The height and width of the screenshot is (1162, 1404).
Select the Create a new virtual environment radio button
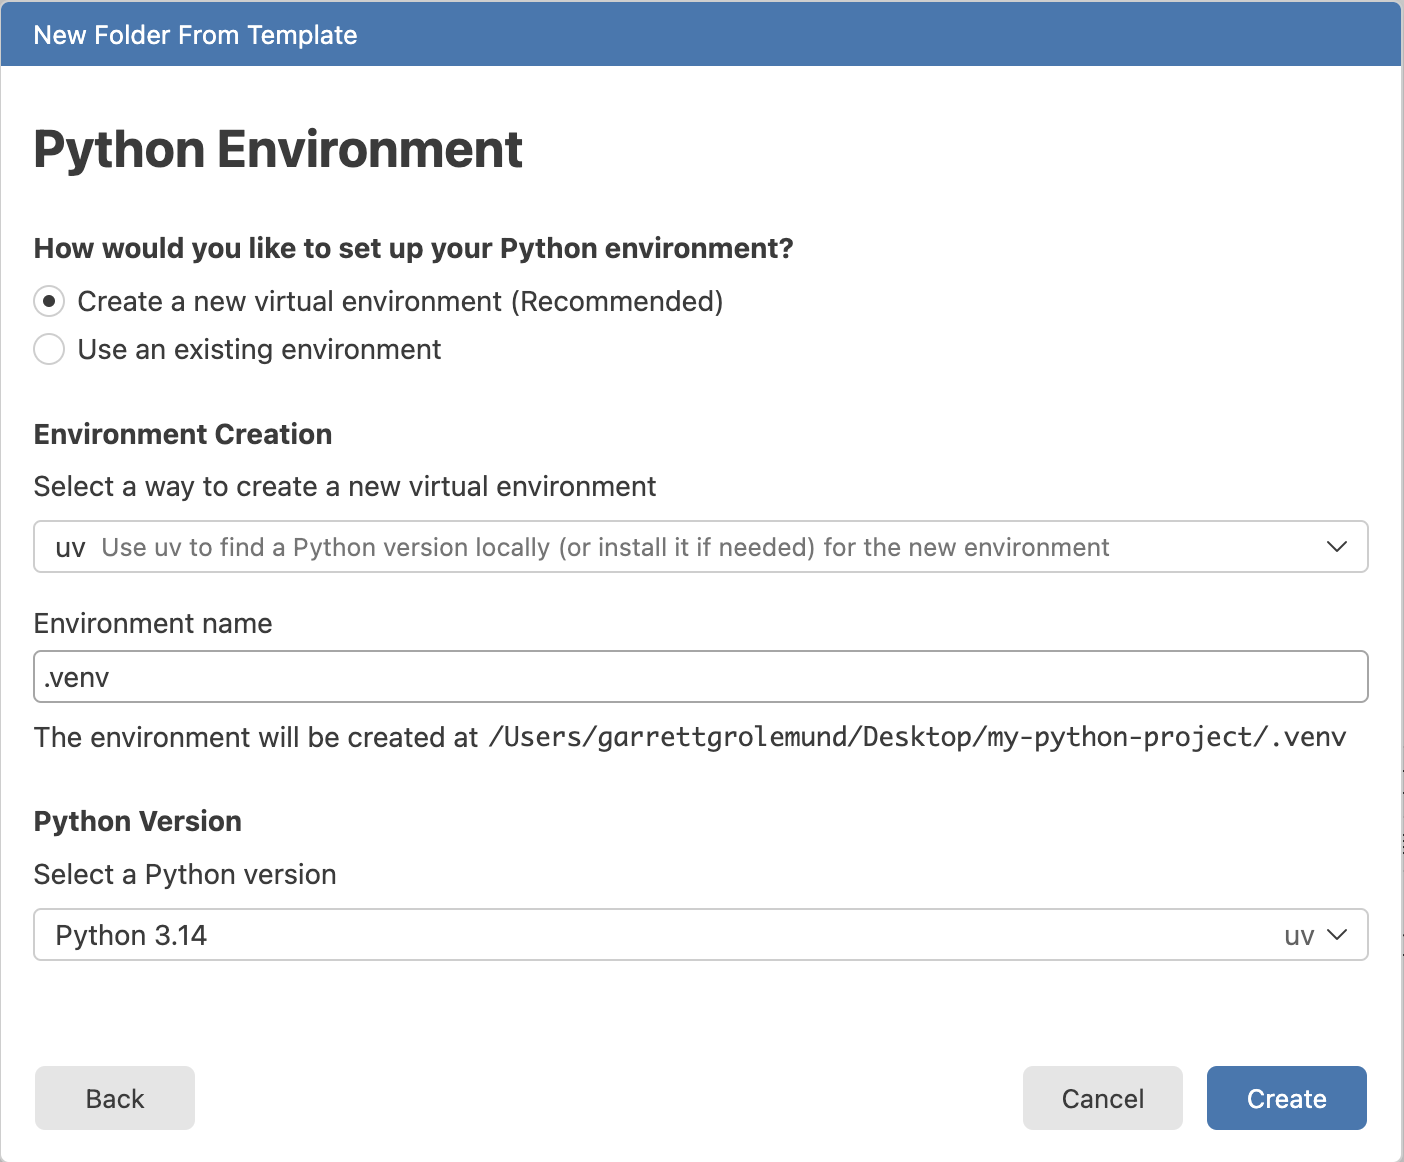pos(49,301)
